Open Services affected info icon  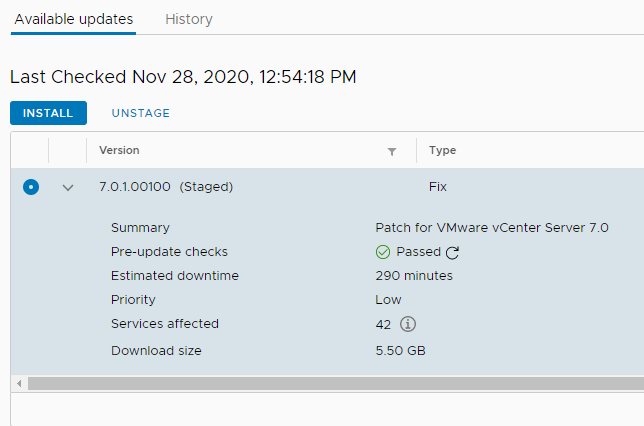(x=408, y=324)
